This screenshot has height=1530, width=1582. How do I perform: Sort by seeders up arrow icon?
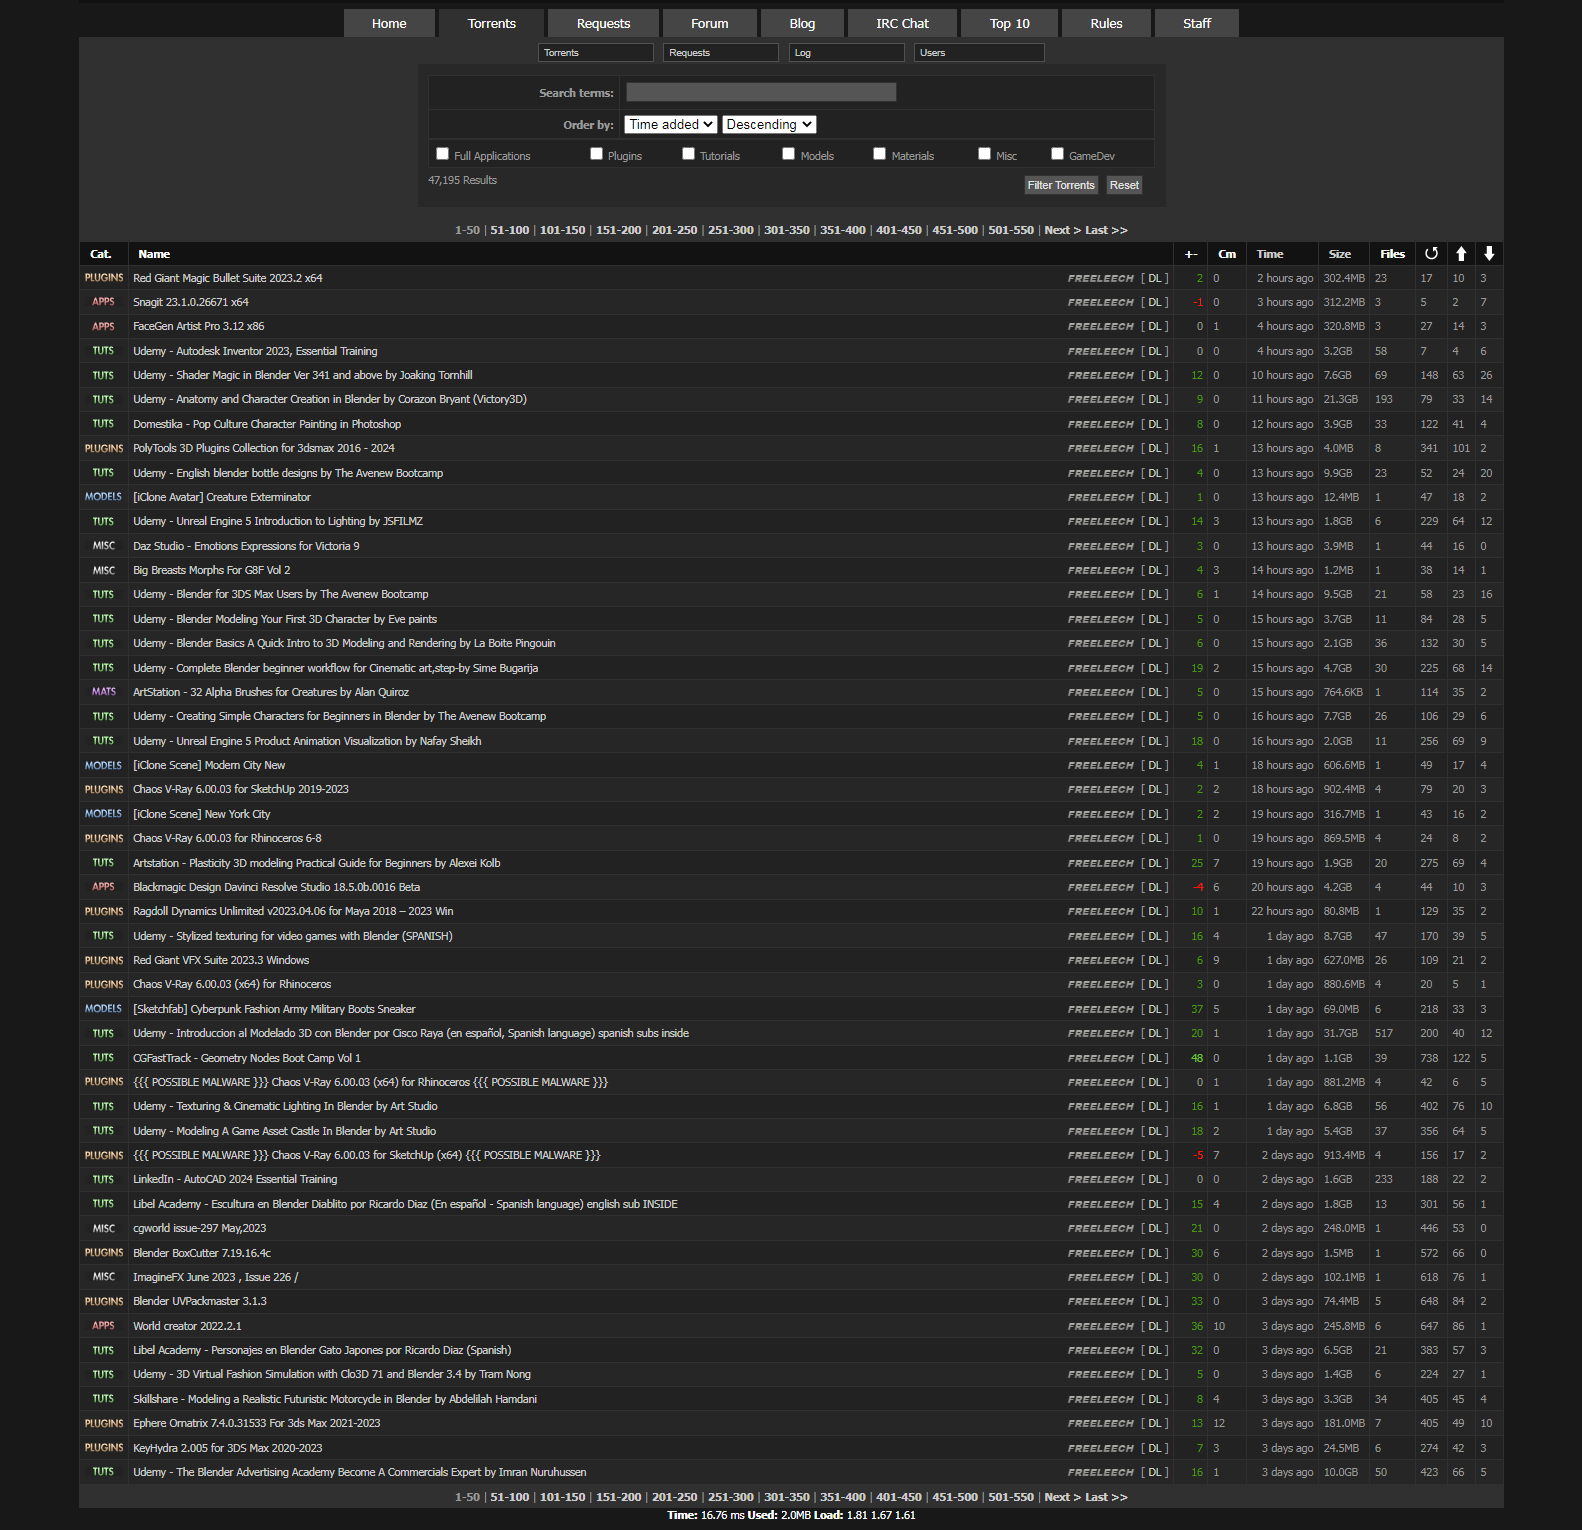(1461, 254)
